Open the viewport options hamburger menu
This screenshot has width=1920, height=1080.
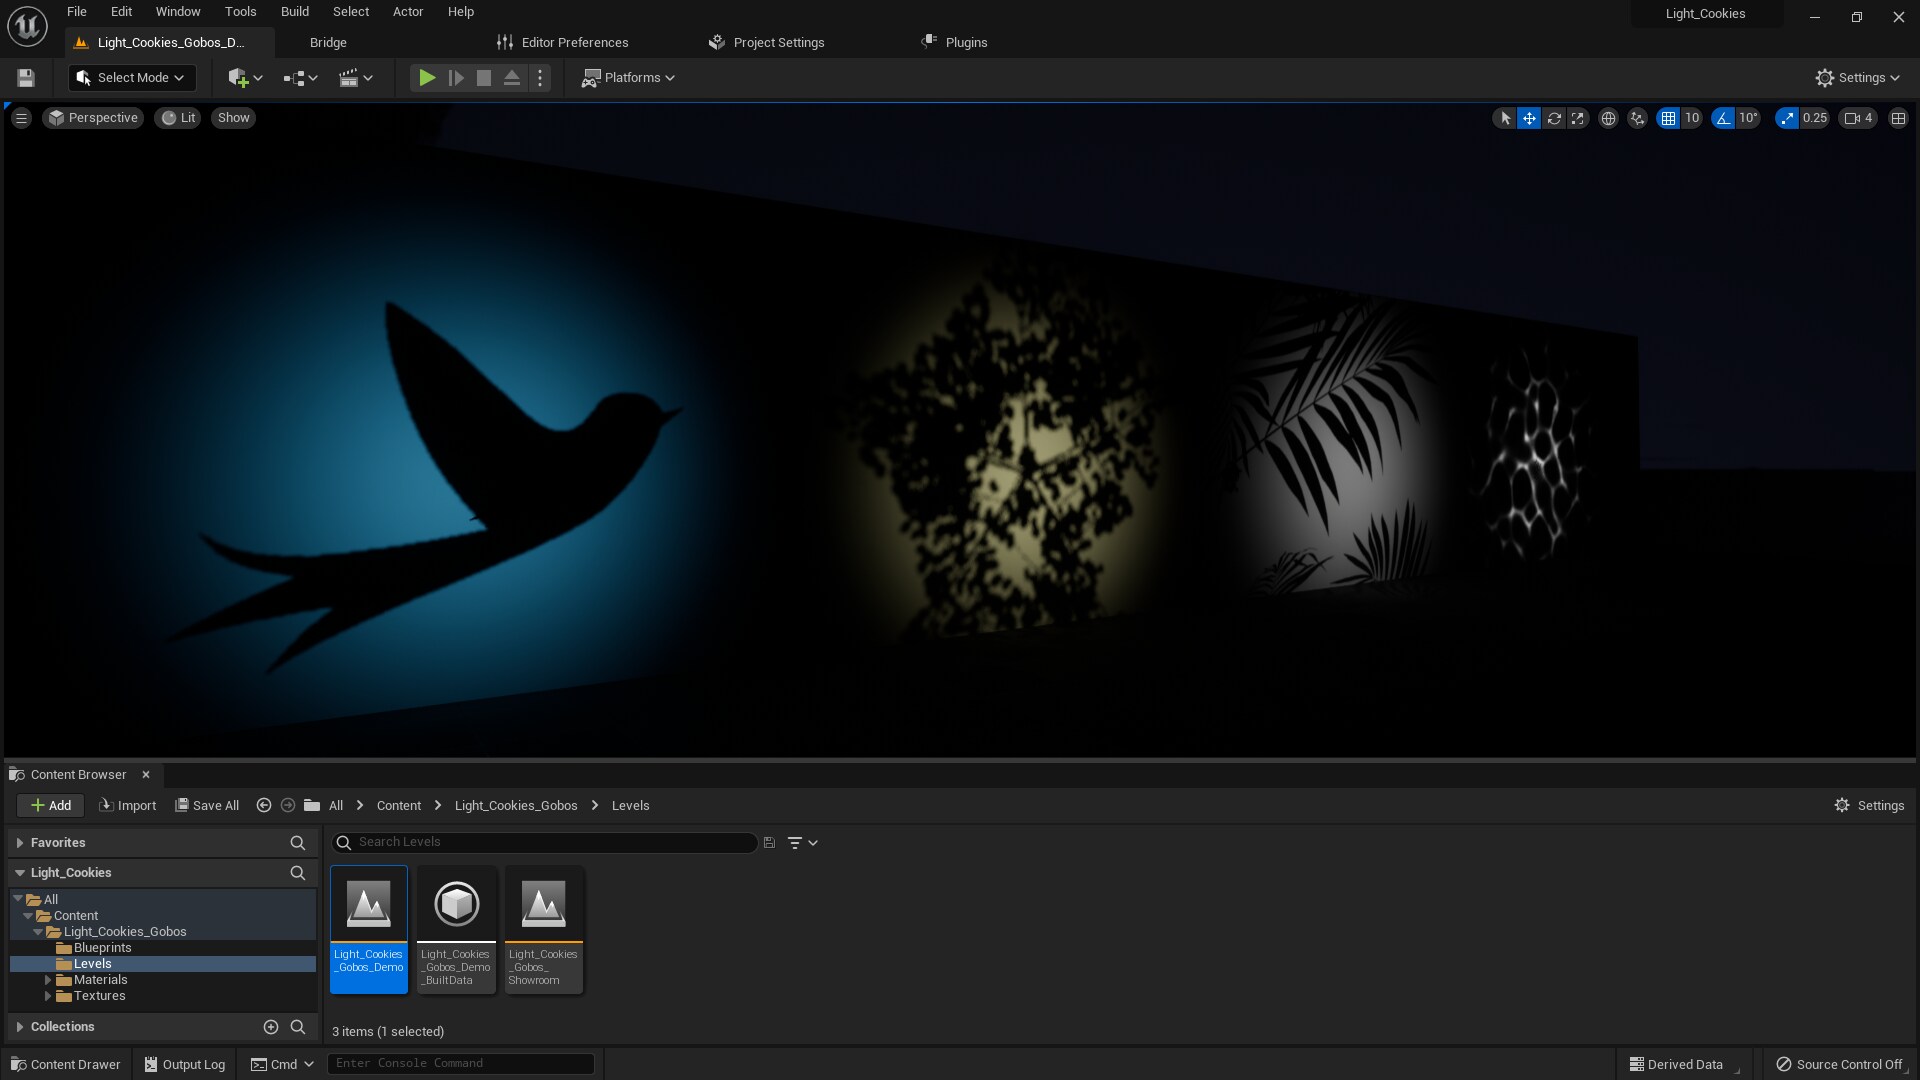point(21,118)
